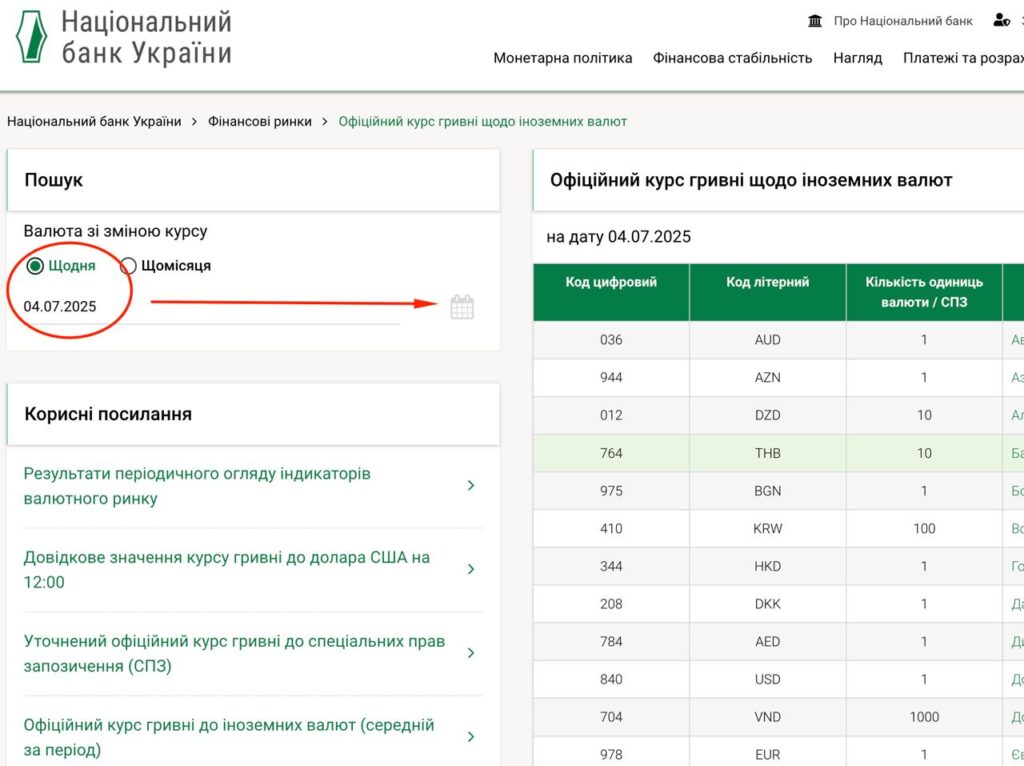Select the USD row in the table
Screen dimensions: 1024x766
pyautogui.click(x=767, y=679)
